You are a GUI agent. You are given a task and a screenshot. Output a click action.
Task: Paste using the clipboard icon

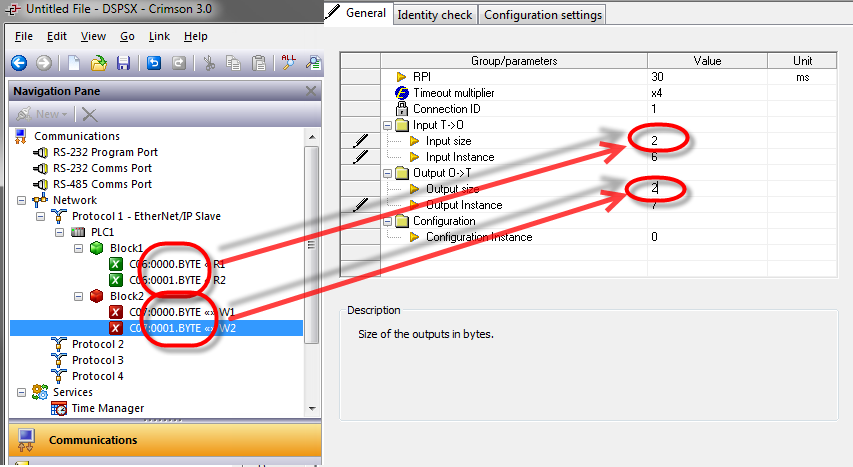[259, 63]
